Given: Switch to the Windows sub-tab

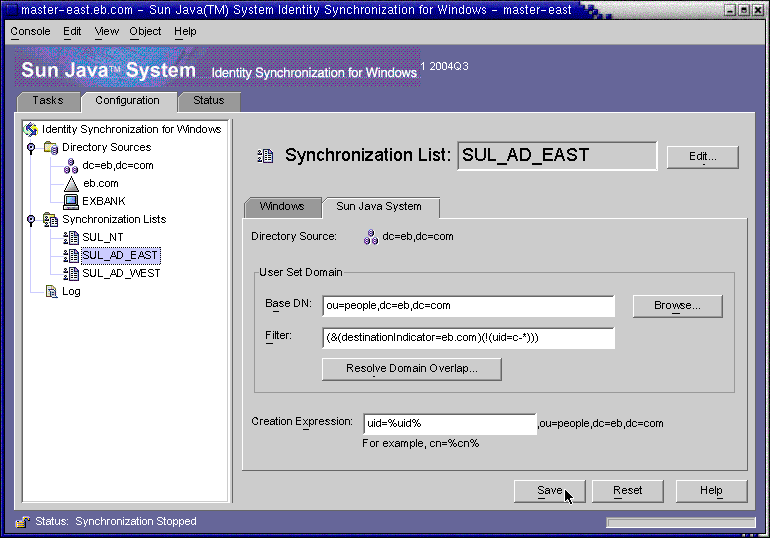Looking at the screenshot, I should [x=282, y=207].
